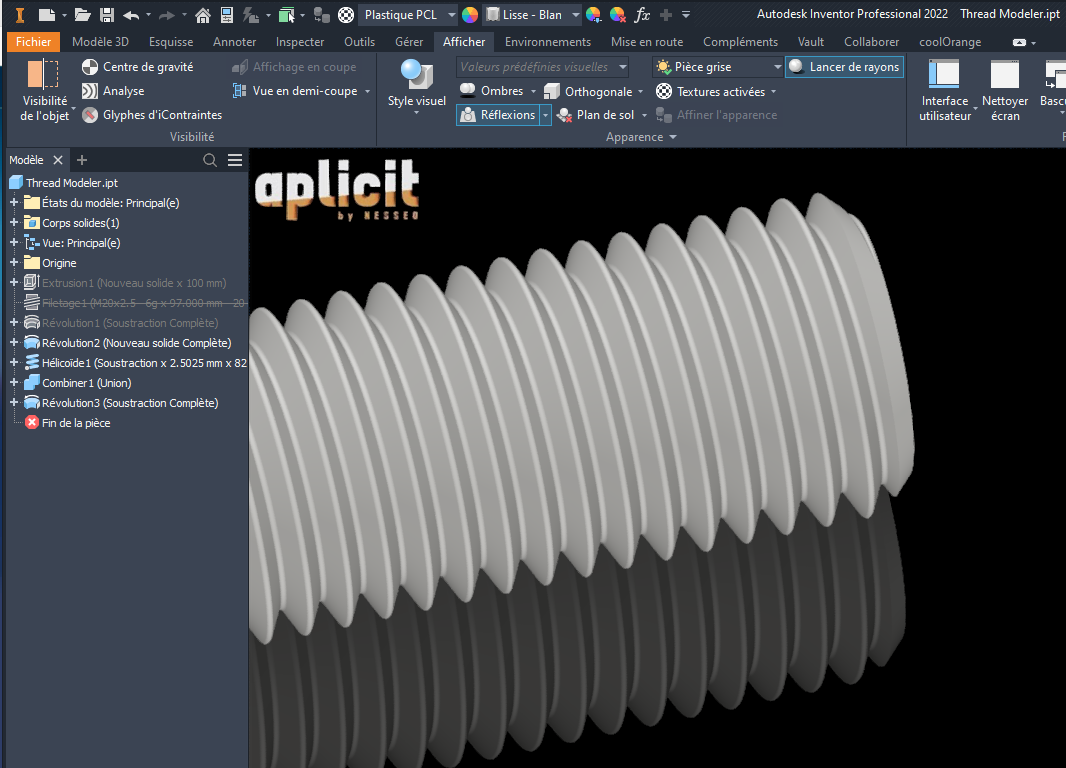Screen dimensions: 1066x768
Task: Toggle Plan de sol display
Action: click(601, 115)
